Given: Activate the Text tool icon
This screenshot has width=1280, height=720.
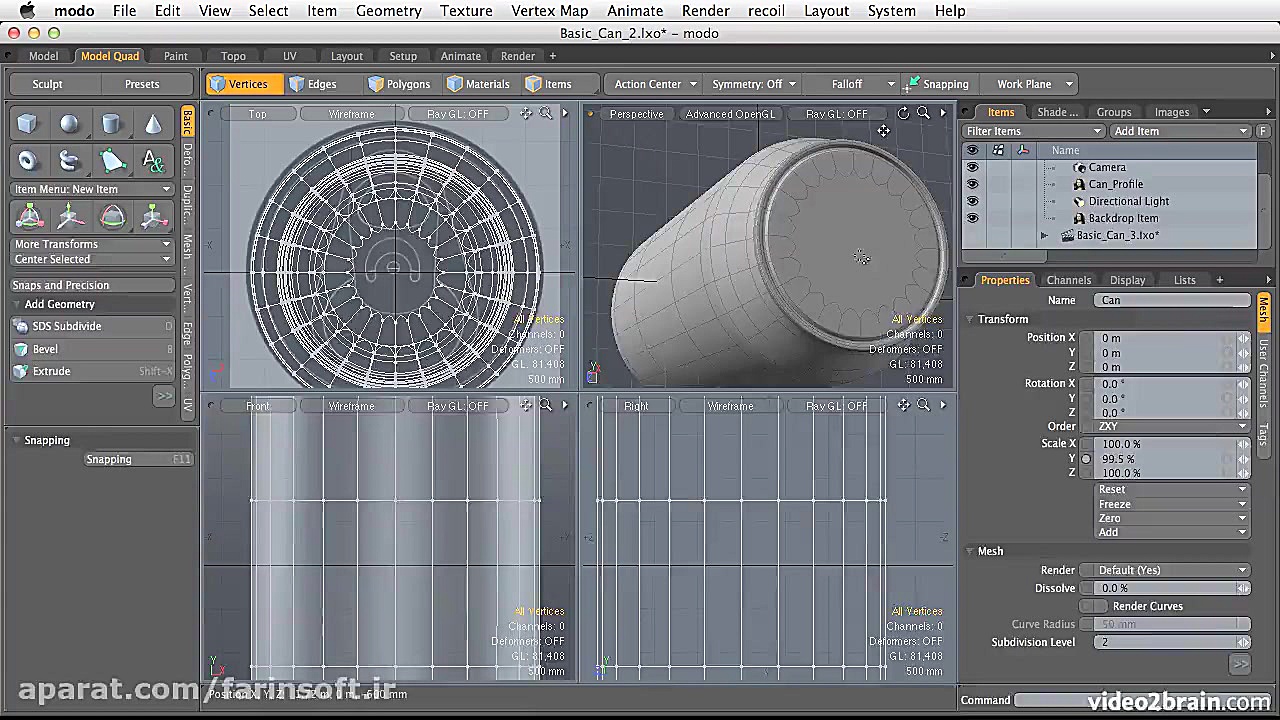Looking at the screenshot, I should (153, 160).
